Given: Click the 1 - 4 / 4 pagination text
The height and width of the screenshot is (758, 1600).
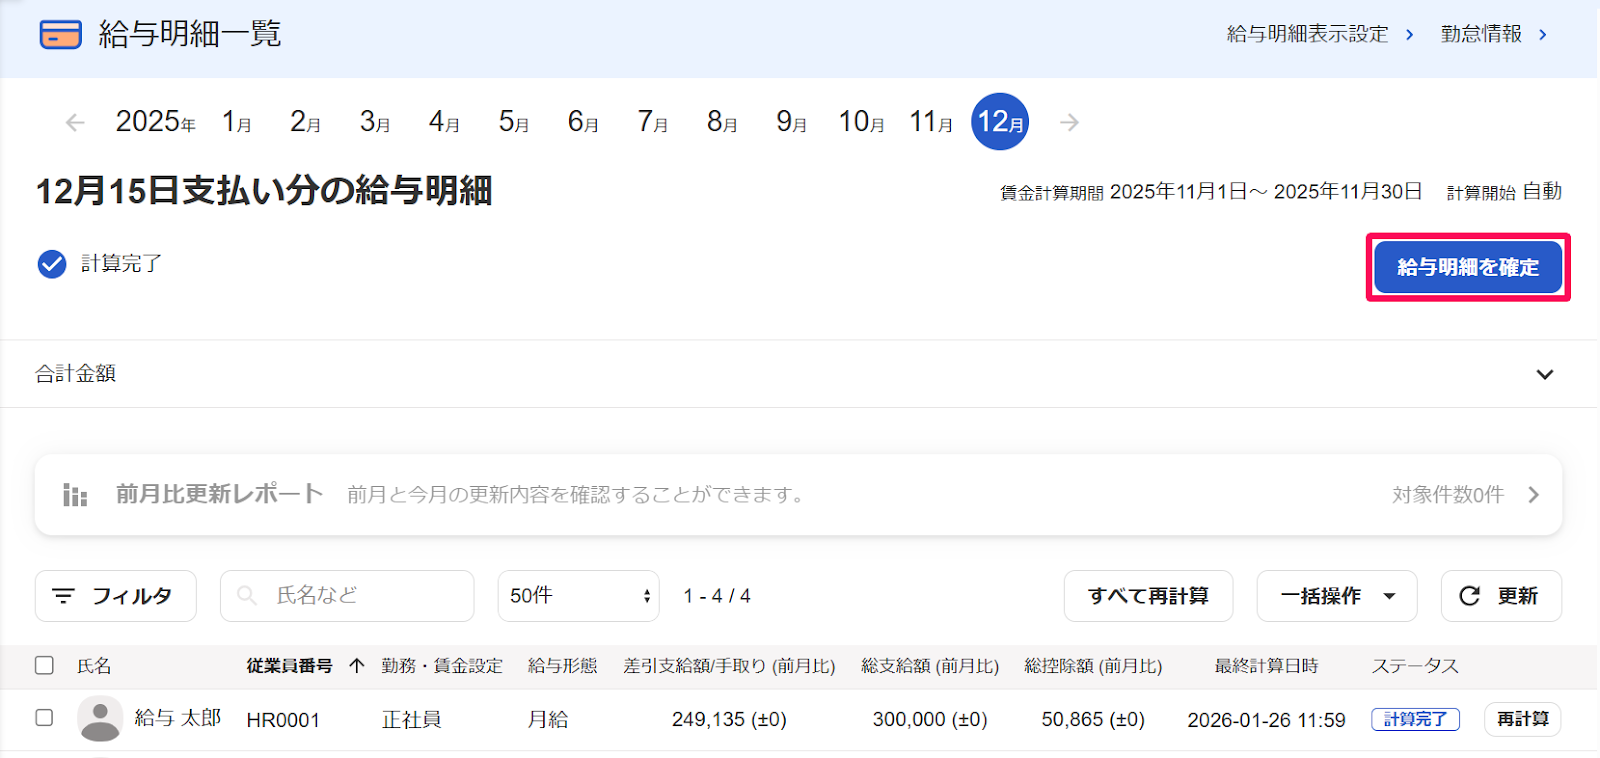Looking at the screenshot, I should coord(717,596).
